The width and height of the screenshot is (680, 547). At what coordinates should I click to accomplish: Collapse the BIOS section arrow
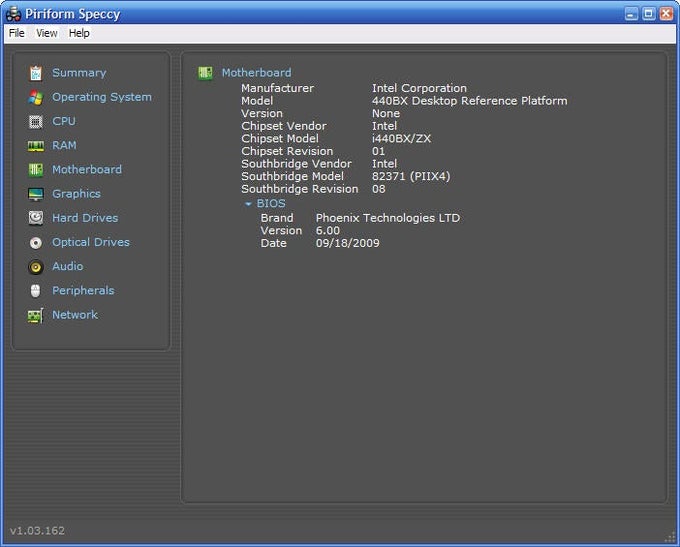point(248,204)
